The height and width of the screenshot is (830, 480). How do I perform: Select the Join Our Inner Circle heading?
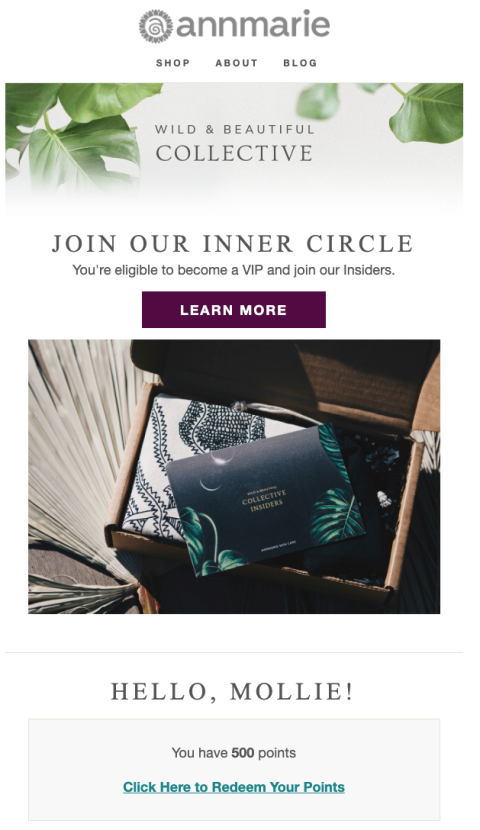click(x=232, y=244)
